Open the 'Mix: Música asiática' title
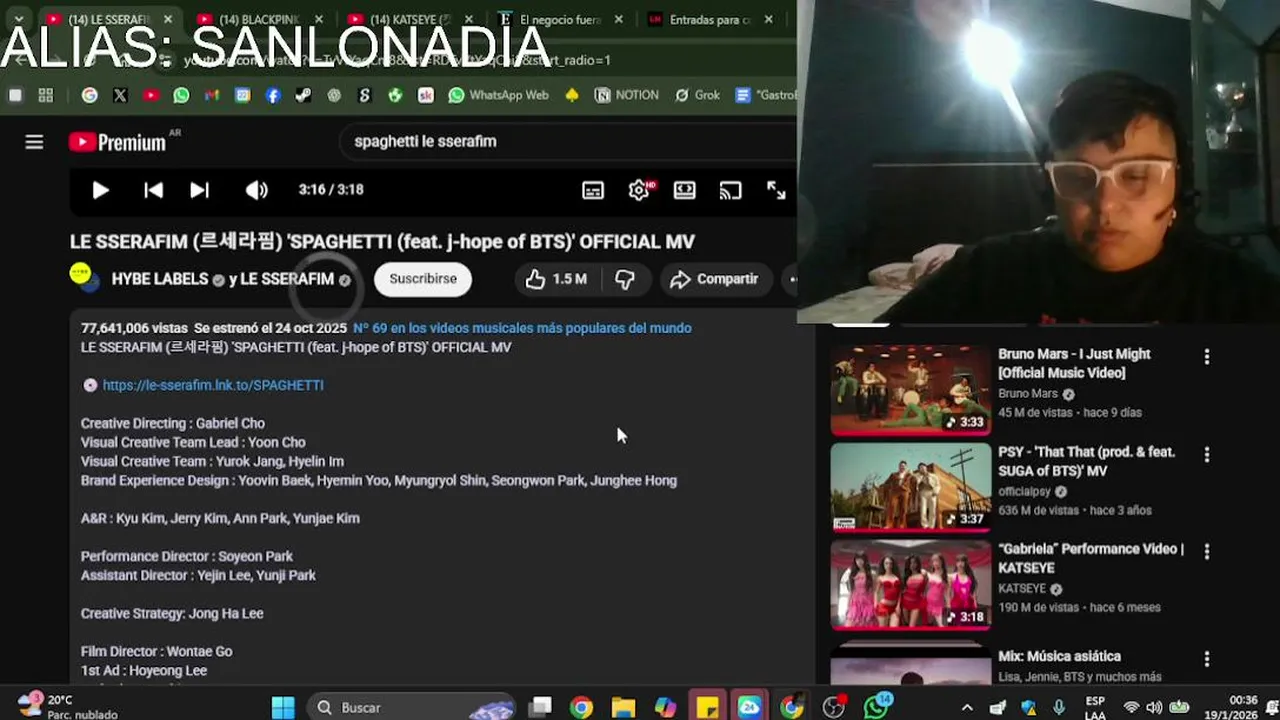This screenshot has width=1280, height=720. tap(1059, 657)
